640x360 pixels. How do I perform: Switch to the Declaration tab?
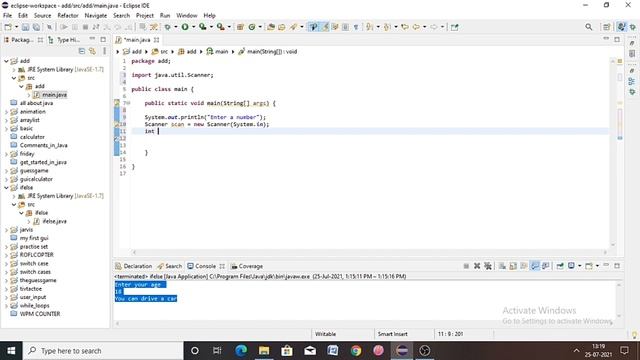pyautogui.click(x=133, y=266)
